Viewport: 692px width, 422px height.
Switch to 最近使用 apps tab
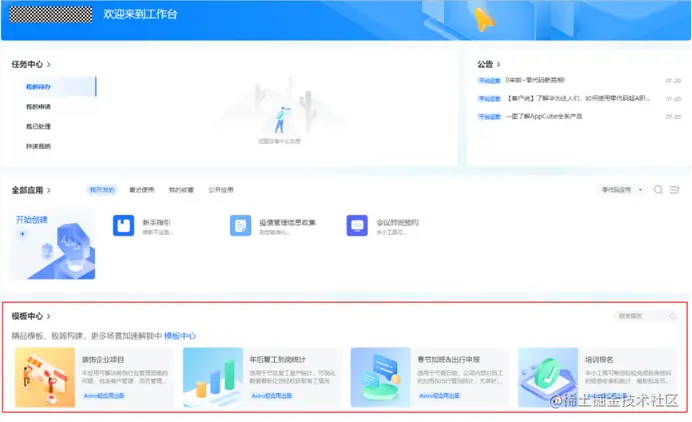point(142,190)
